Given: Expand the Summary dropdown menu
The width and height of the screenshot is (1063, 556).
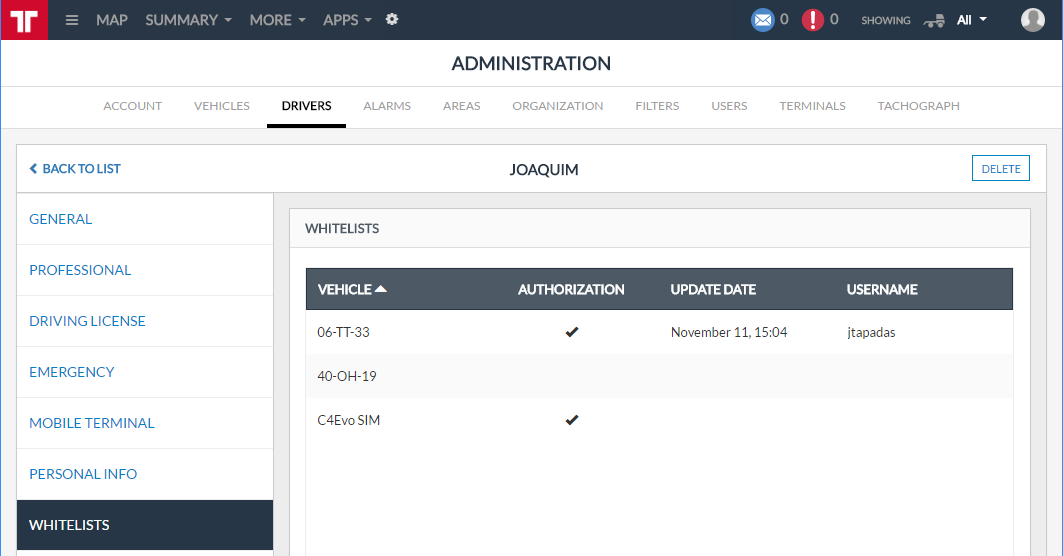Looking at the screenshot, I should point(188,20).
